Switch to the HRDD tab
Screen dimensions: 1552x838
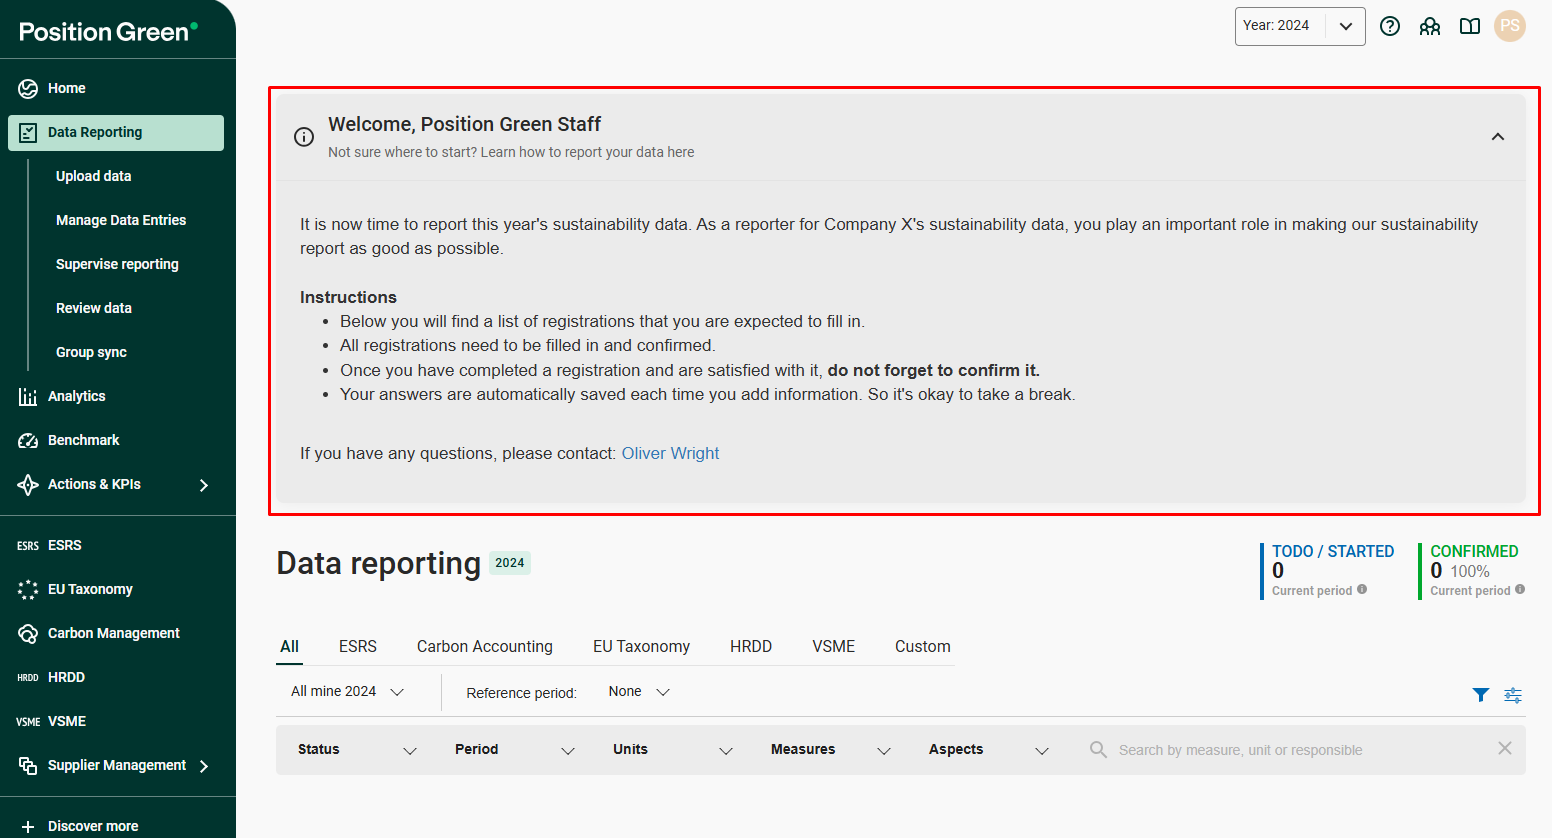[x=751, y=646]
